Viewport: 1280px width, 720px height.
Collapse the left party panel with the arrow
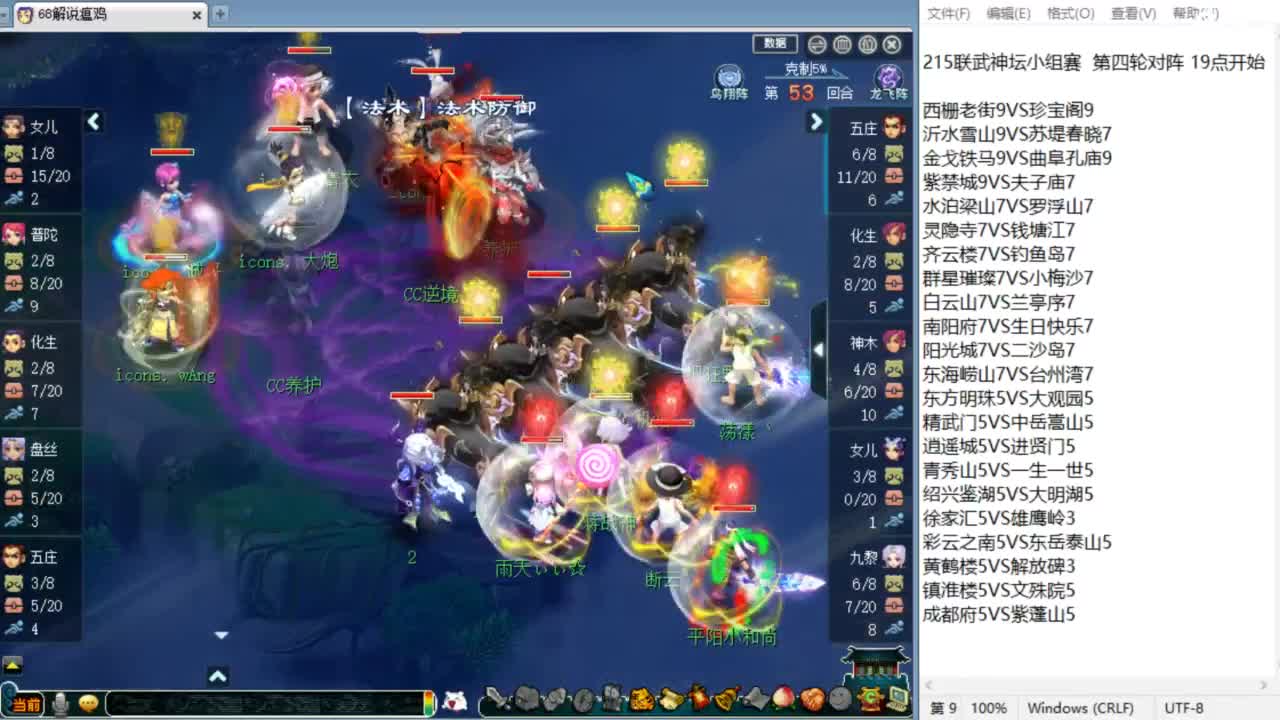pyautogui.click(x=94, y=122)
